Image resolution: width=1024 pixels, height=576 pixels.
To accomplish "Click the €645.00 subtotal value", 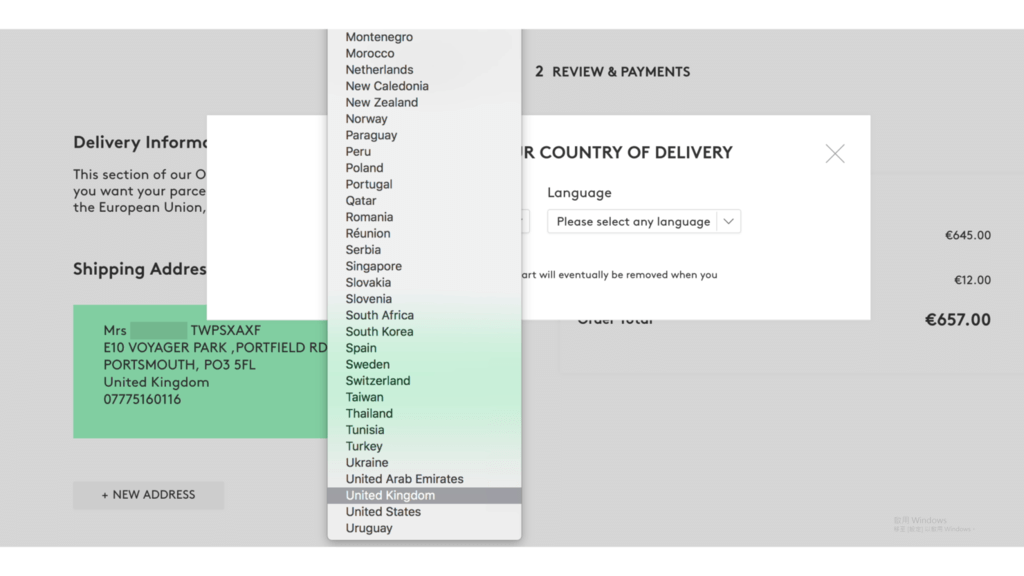I will coord(968,235).
